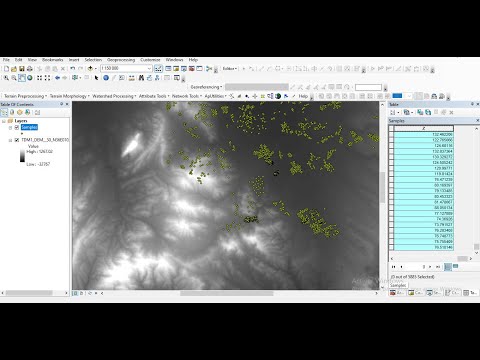480x360 pixels.
Task: Create a new map document
Action: tap(6, 69)
